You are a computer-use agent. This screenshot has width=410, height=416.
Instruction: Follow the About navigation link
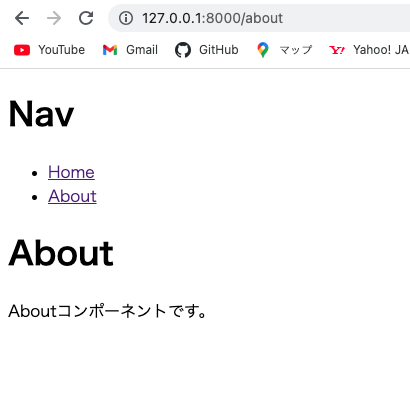click(x=72, y=196)
